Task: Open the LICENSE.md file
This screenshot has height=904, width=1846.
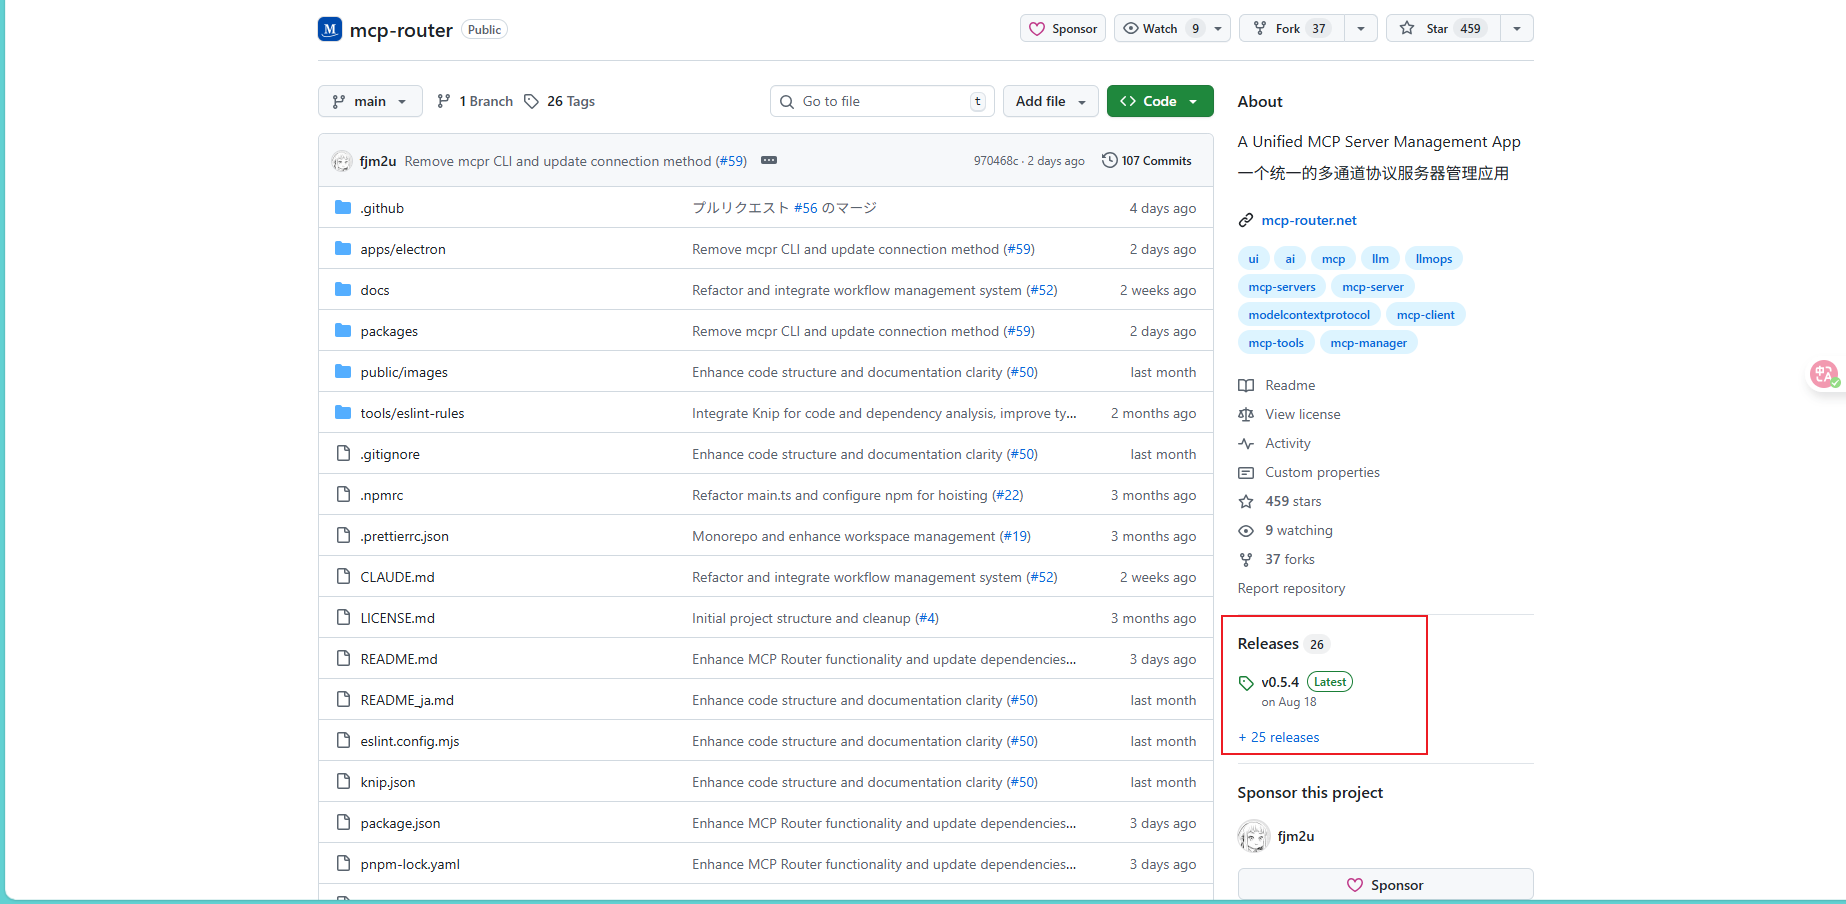Action: [397, 618]
